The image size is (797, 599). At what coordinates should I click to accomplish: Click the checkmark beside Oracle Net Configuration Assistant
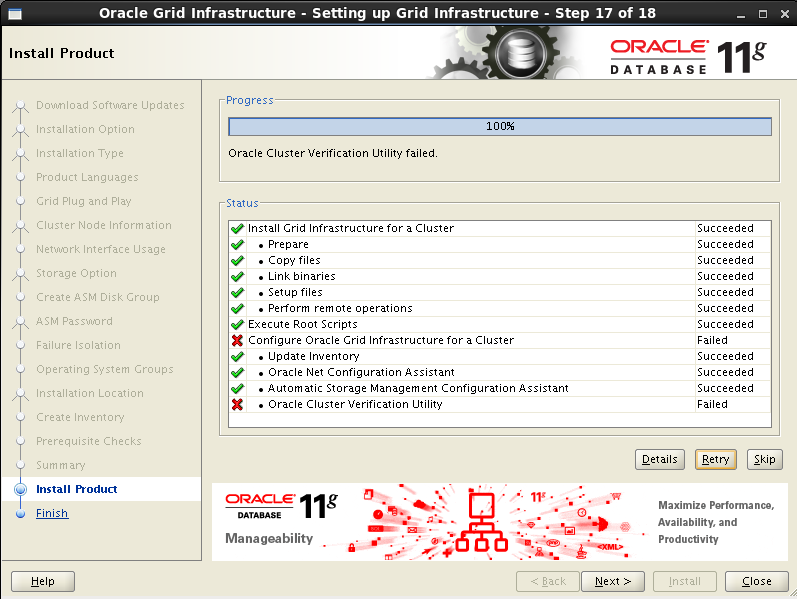click(237, 373)
